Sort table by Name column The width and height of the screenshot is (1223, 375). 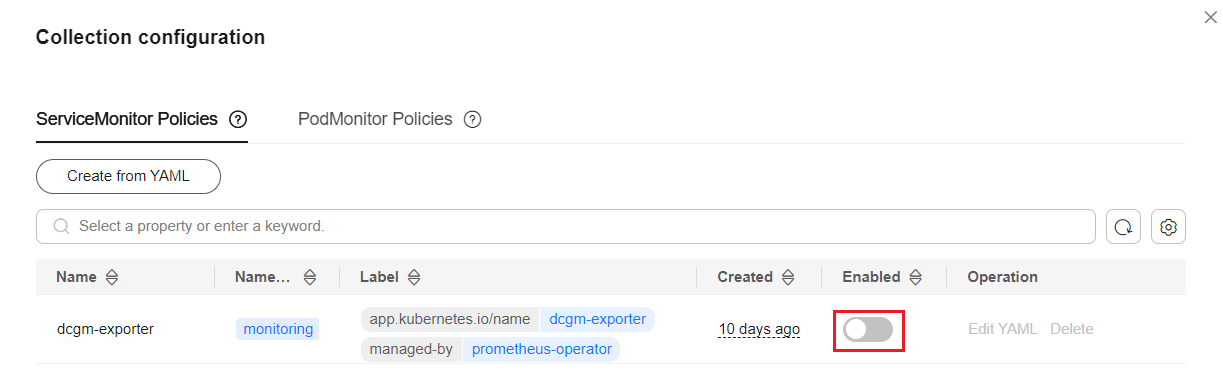111,278
